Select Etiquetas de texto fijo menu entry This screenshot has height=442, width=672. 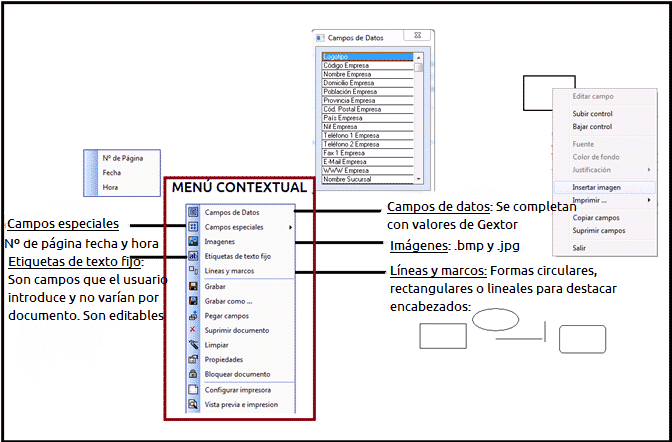[x=241, y=256]
